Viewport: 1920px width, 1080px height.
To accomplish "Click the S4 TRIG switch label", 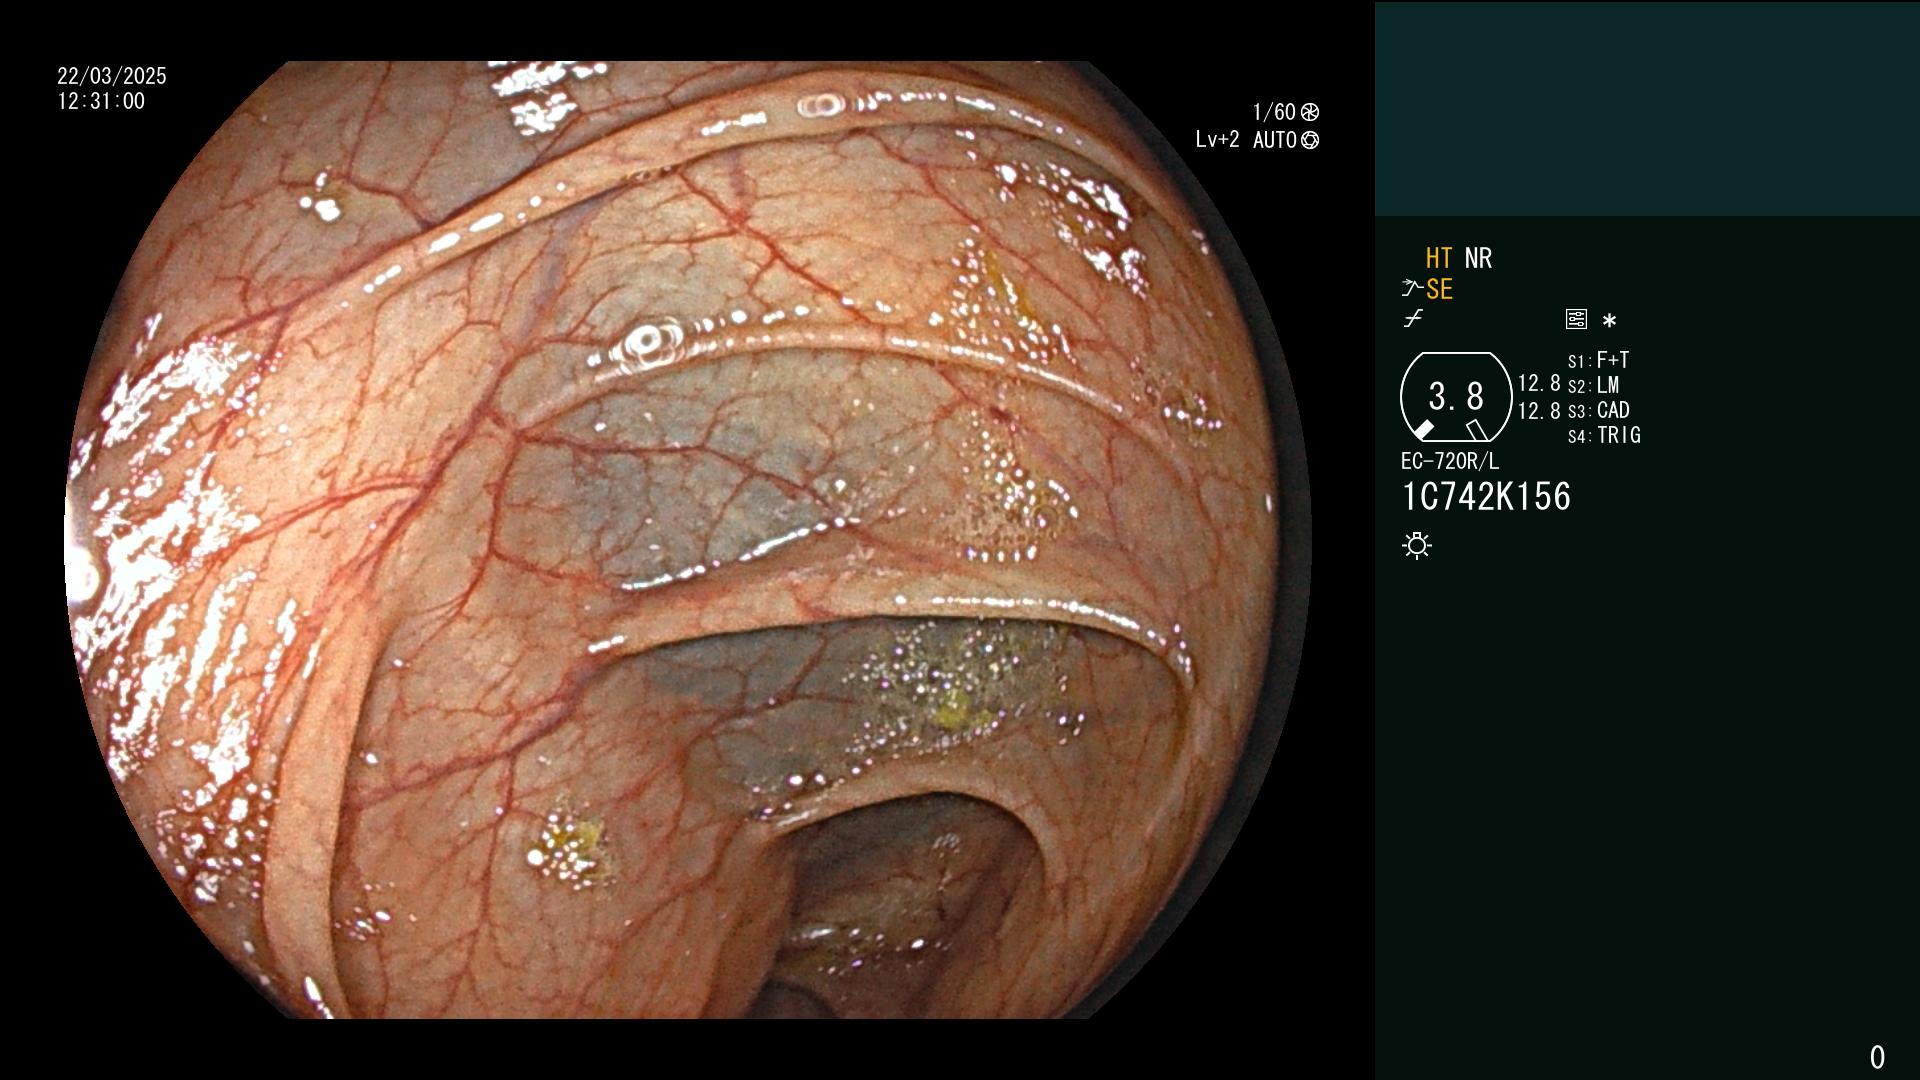I will point(1604,435).
